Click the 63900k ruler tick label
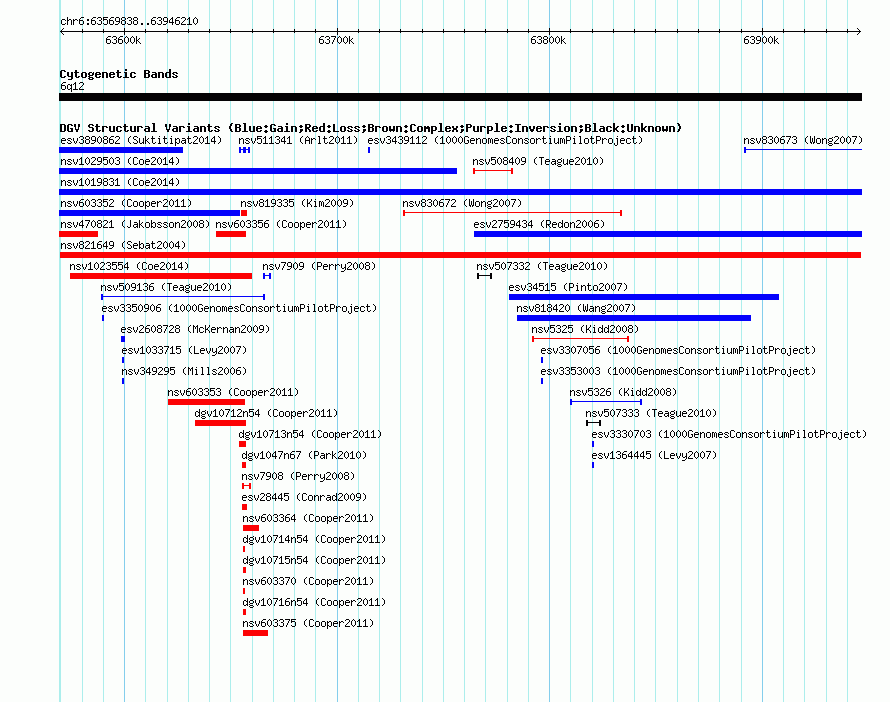Viewport: 890px width, 702px height. point(761,40)
